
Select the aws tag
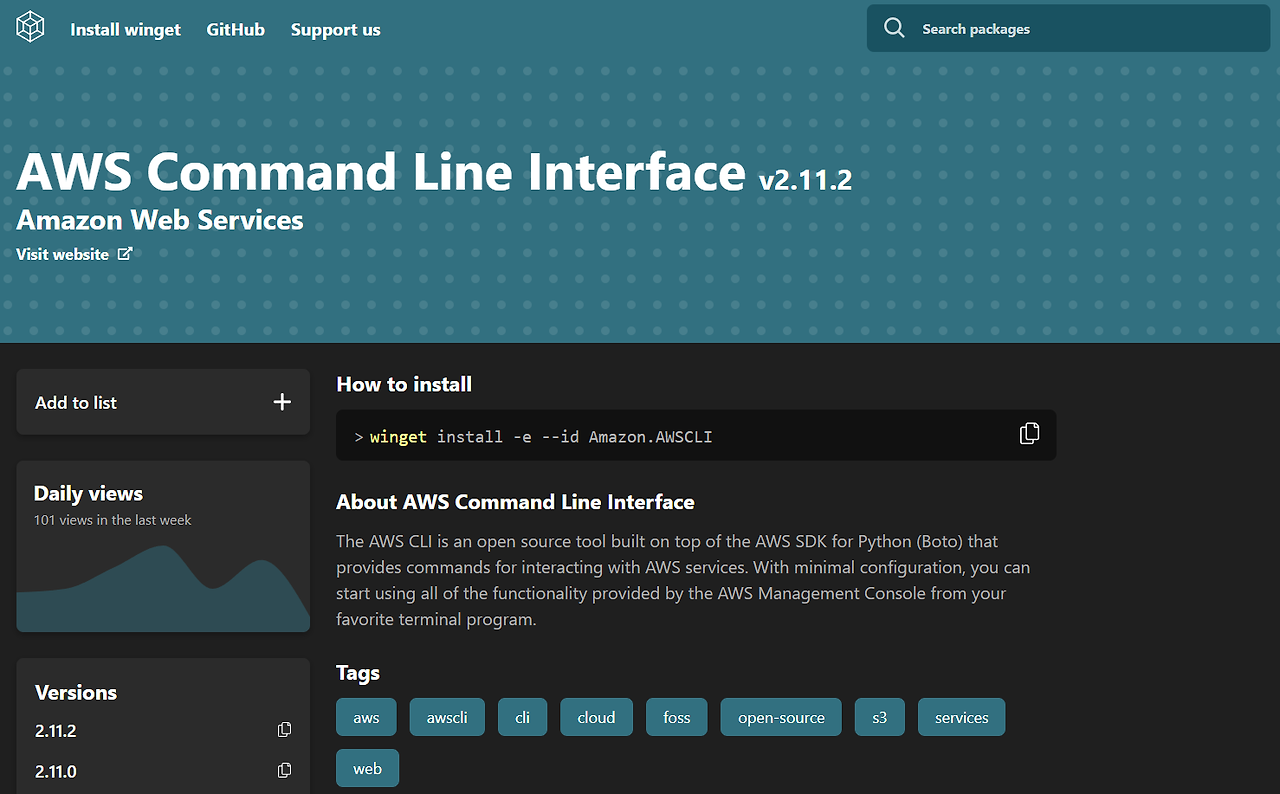coord(366,717)
